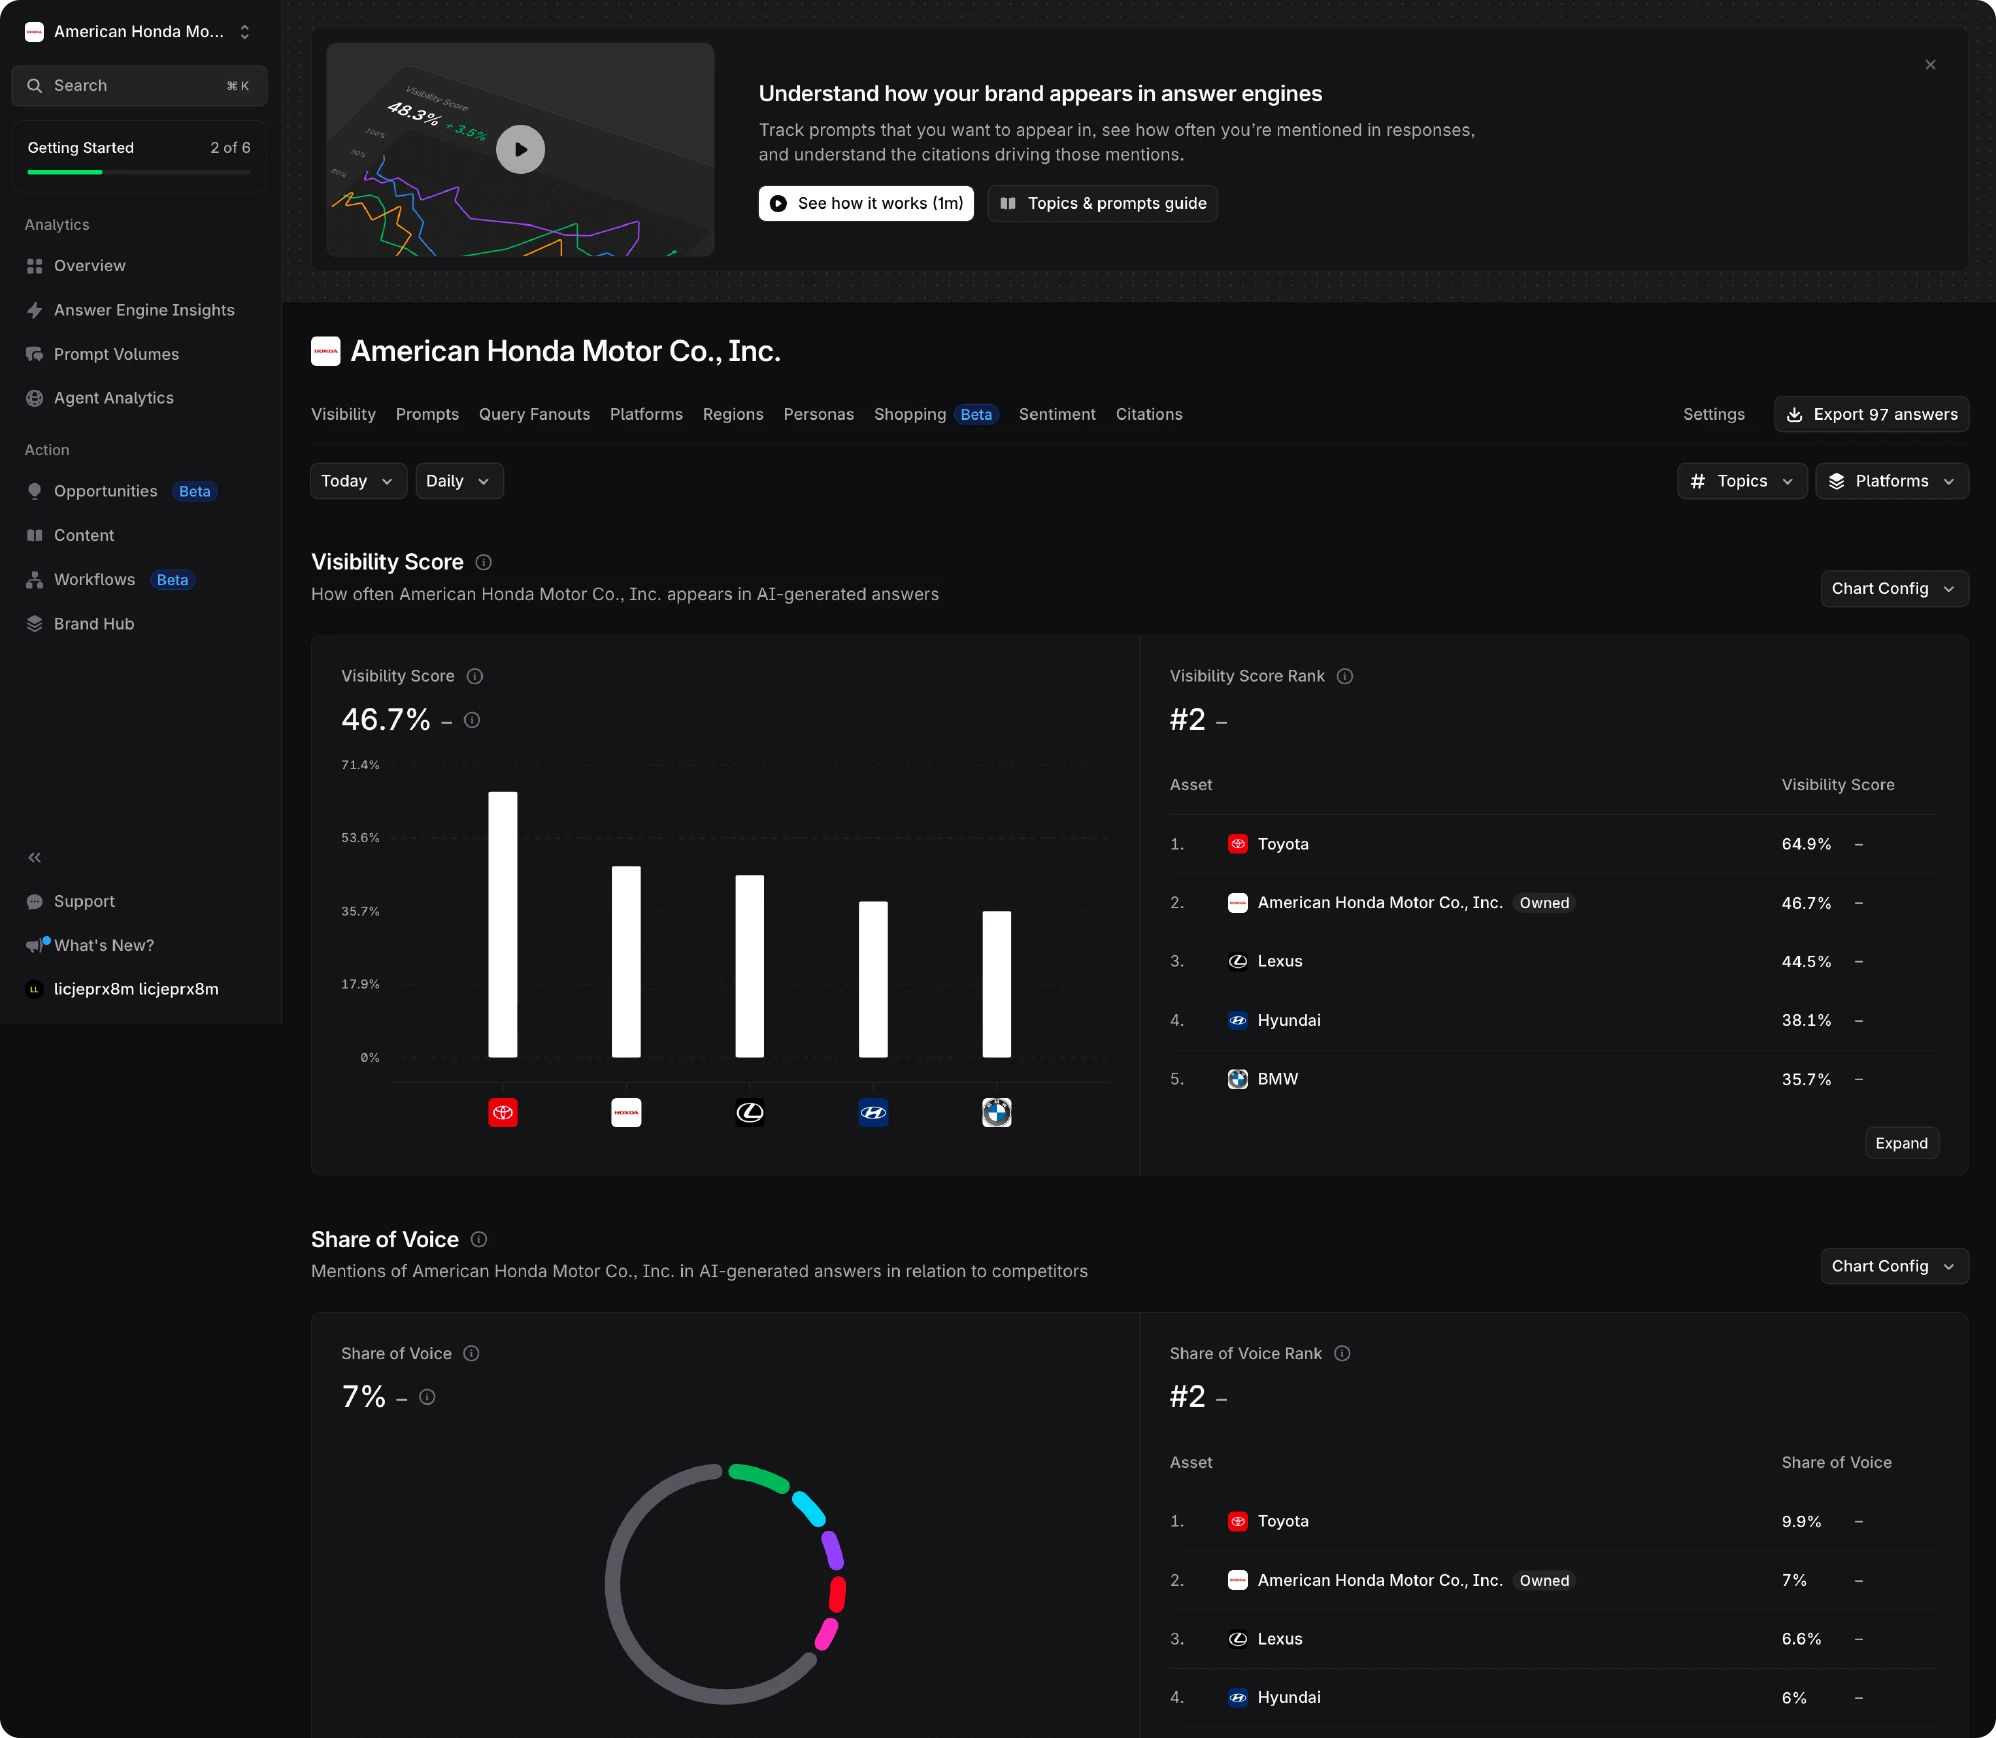Open the Shopping Beta tab
Viewport: 1996px width, 1738px height.
pyautogui.click(x=936, y=414)
